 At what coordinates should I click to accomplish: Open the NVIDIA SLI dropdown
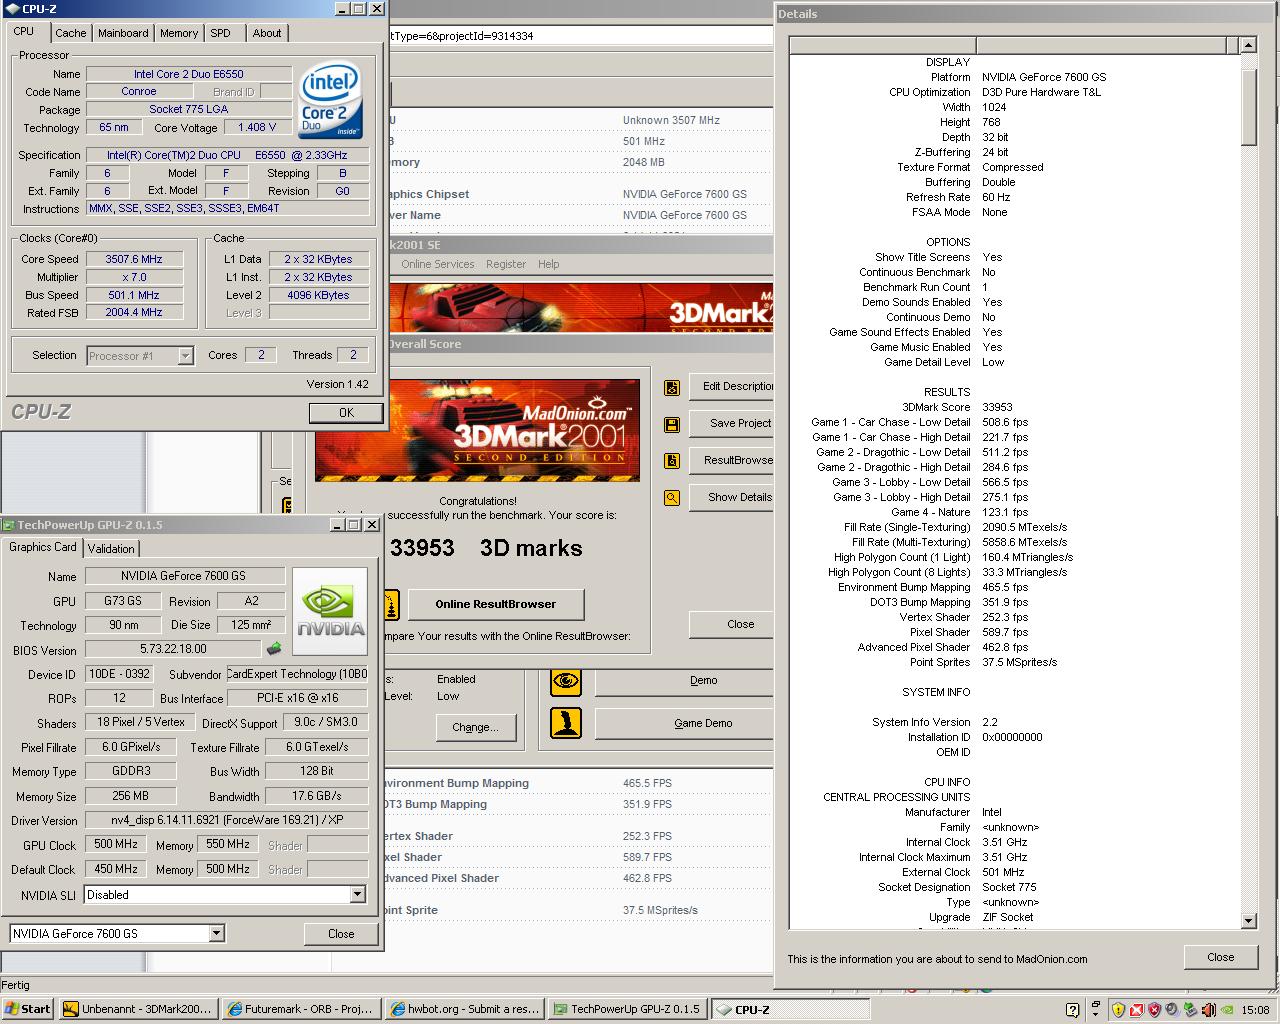357,895
